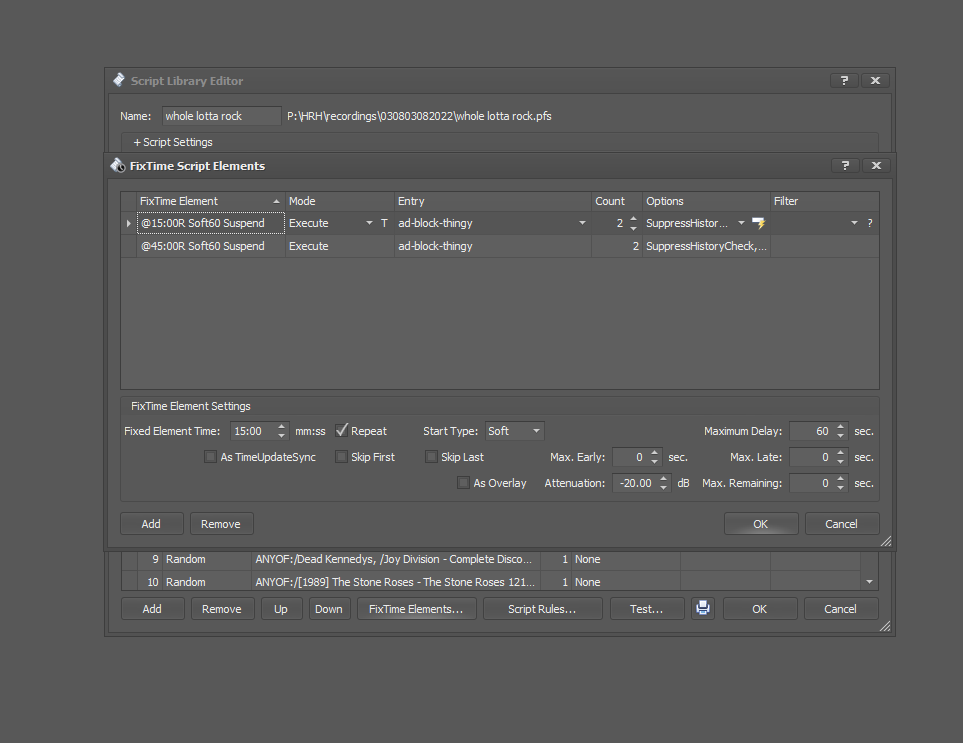The image size is (963, 743).
Task: Click the print icon beside the Test button
Action: 703,608
